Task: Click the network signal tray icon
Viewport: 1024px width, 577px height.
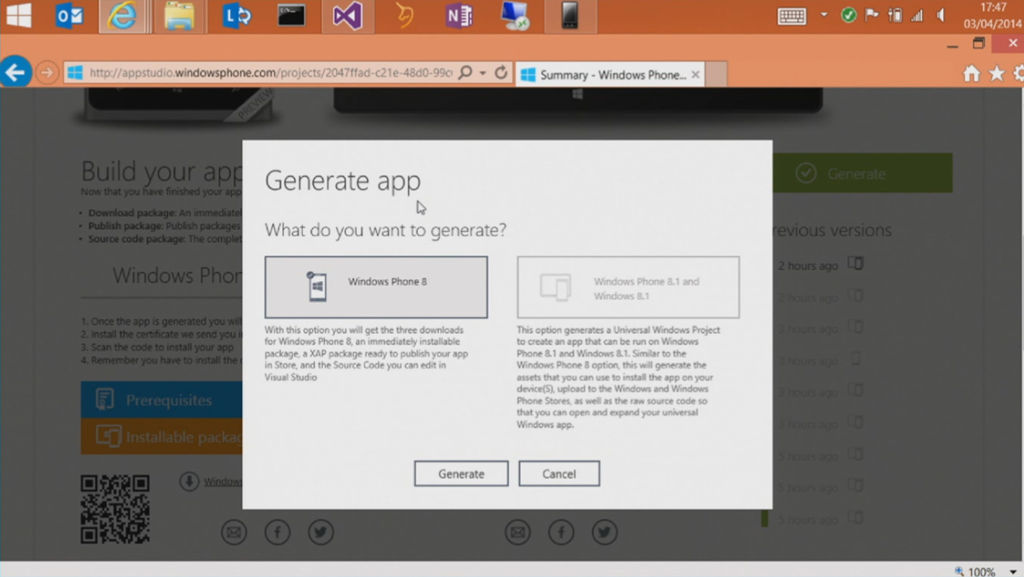Action: click(x=918, y=15)
